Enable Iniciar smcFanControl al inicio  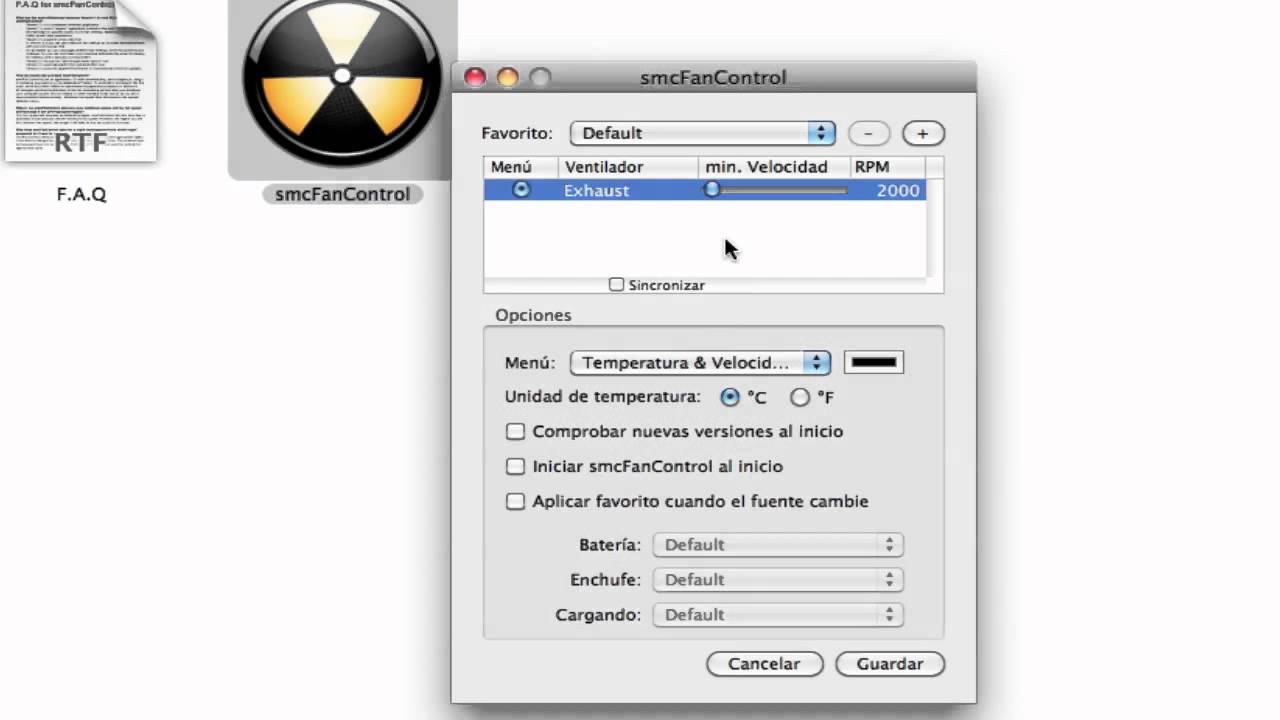(x=515, y=467)
